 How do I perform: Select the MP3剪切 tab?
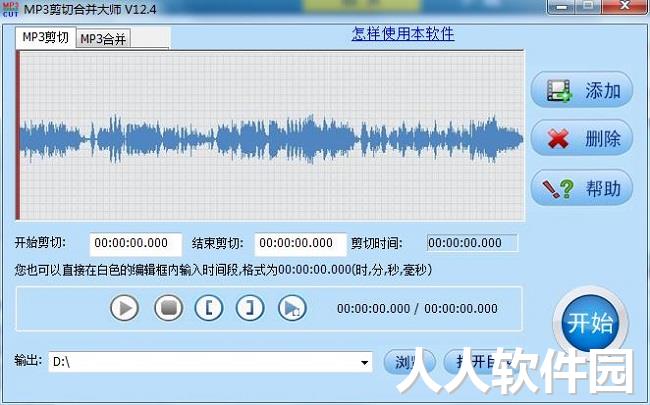pyautogui.click(x=46, y=37)
